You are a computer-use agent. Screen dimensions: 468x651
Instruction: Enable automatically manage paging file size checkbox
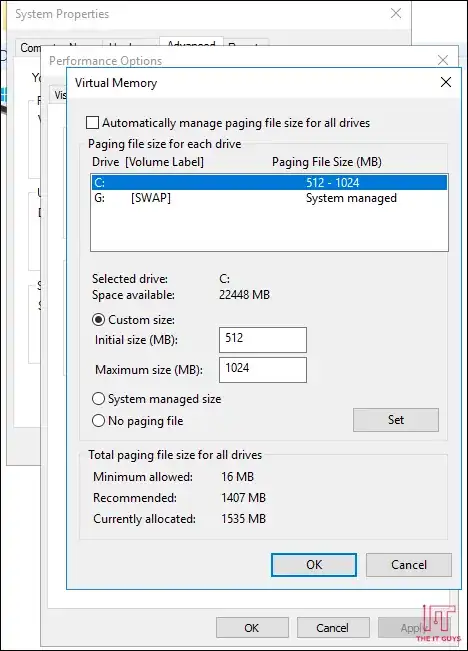pos(92,123)
